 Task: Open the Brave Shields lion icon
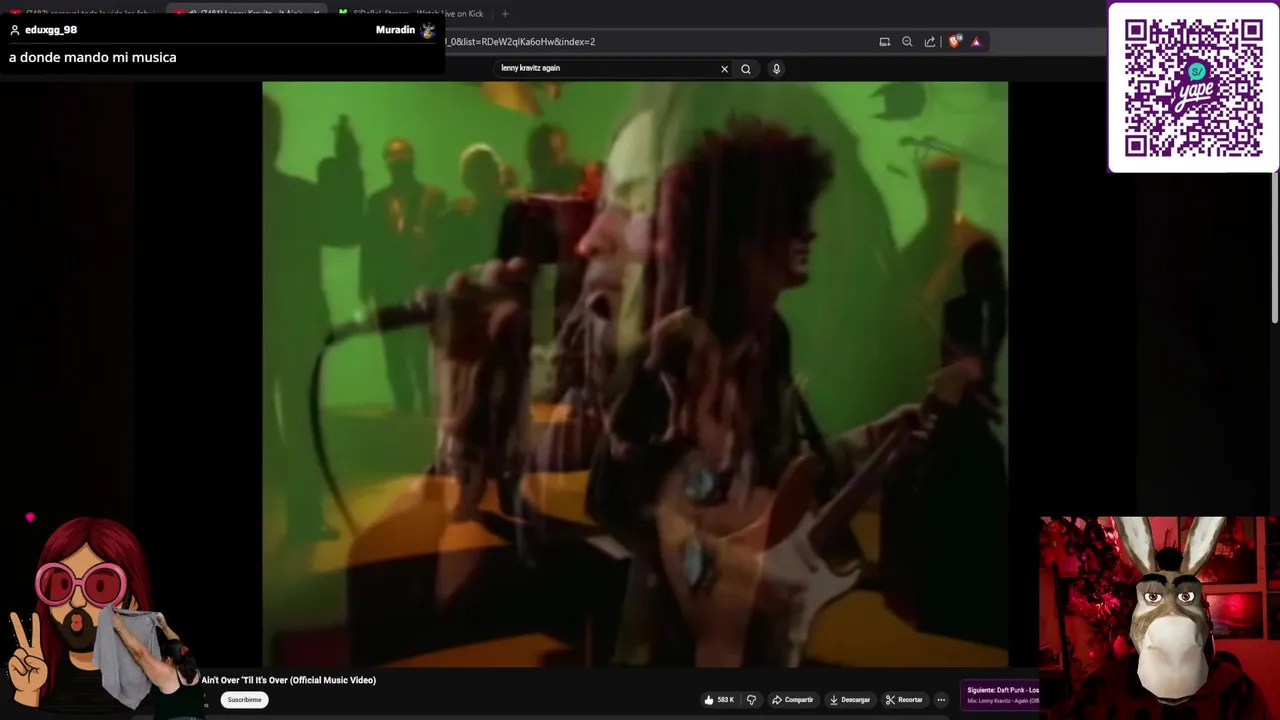coord(954,42)
